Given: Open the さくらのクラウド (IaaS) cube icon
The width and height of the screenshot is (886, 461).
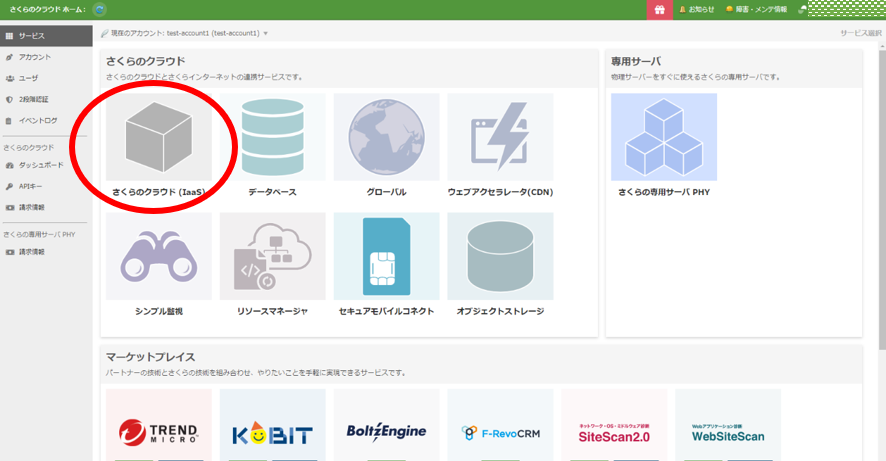Looking at the screenshot, I should (159, 137).
